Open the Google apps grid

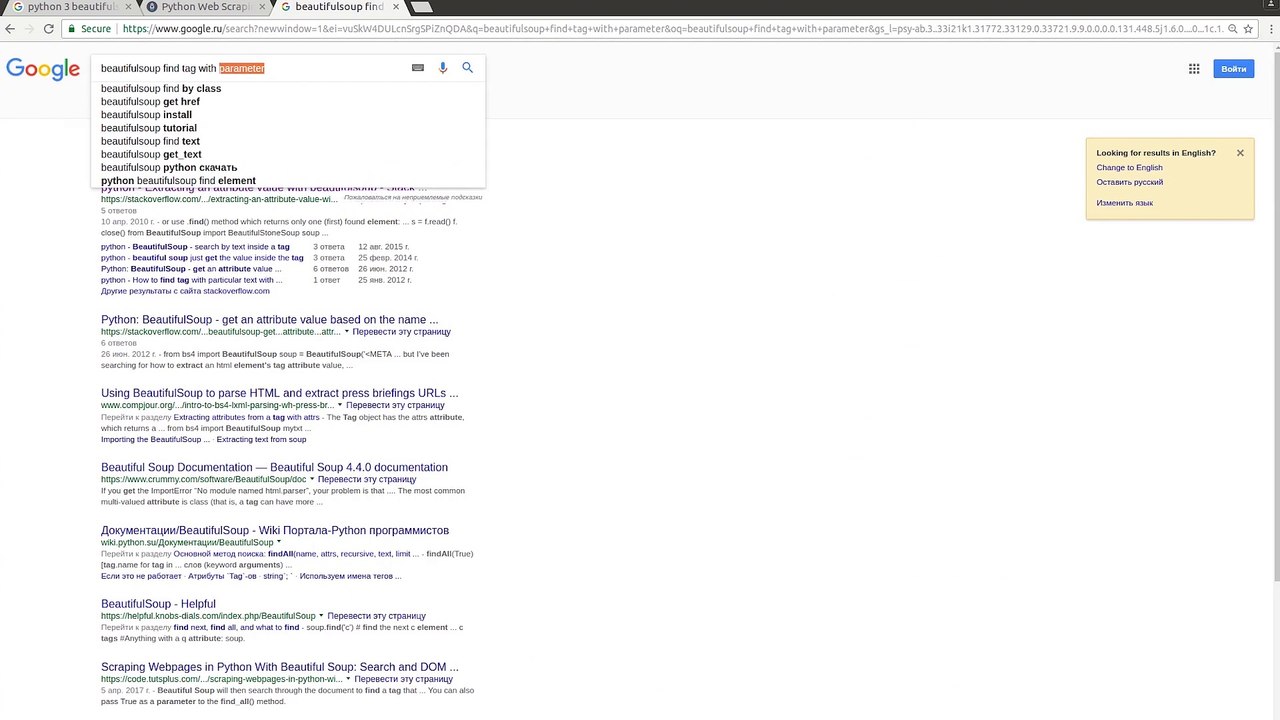(x=1194, y=69)
